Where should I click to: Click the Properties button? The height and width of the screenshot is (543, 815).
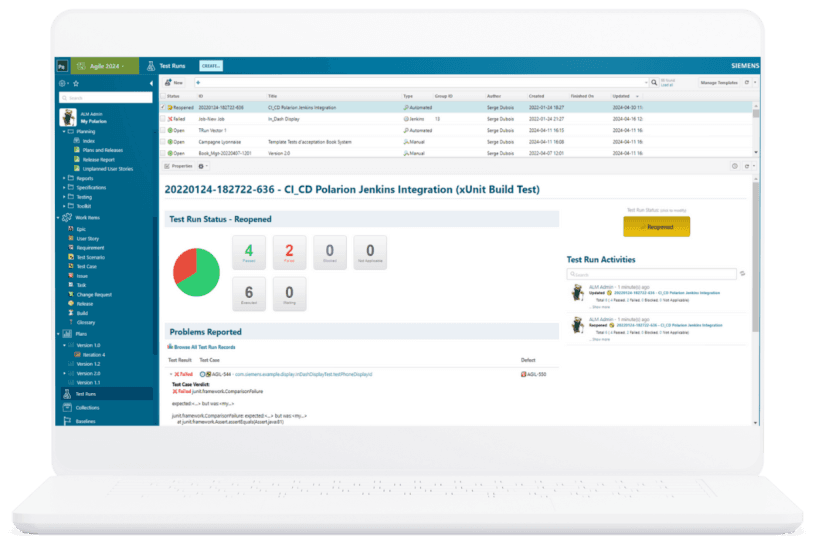tap(178, 166)
